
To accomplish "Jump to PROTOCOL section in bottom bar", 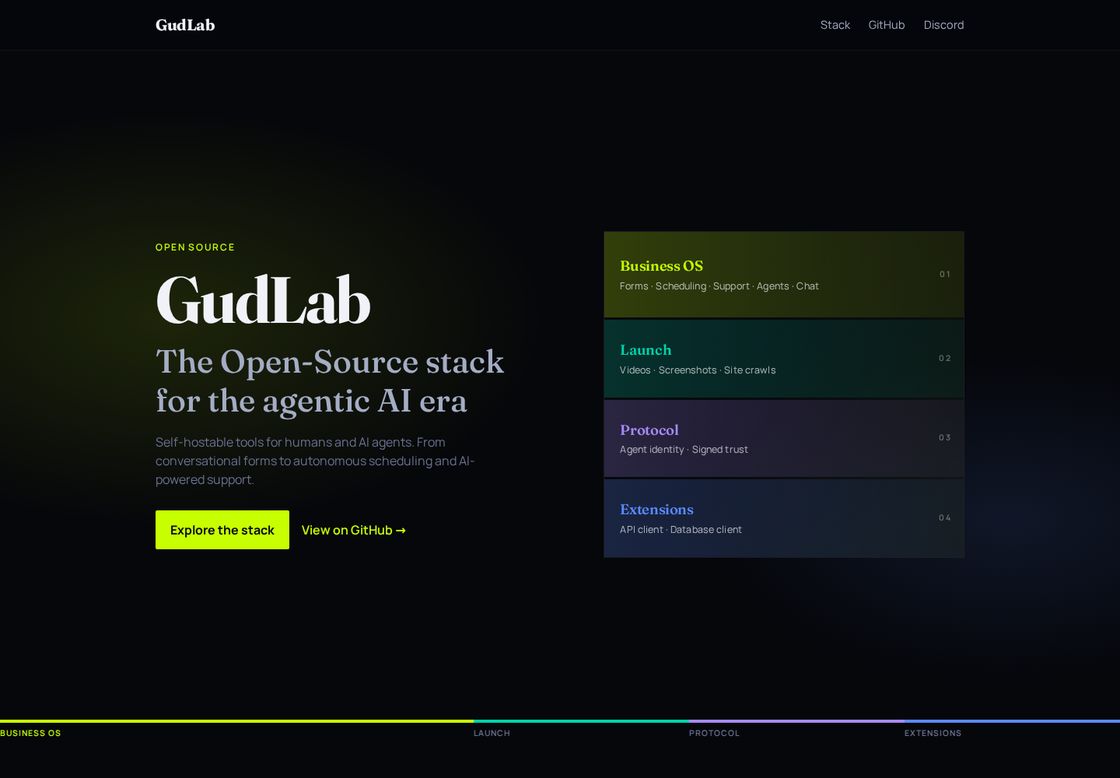I will coord(714,733).
